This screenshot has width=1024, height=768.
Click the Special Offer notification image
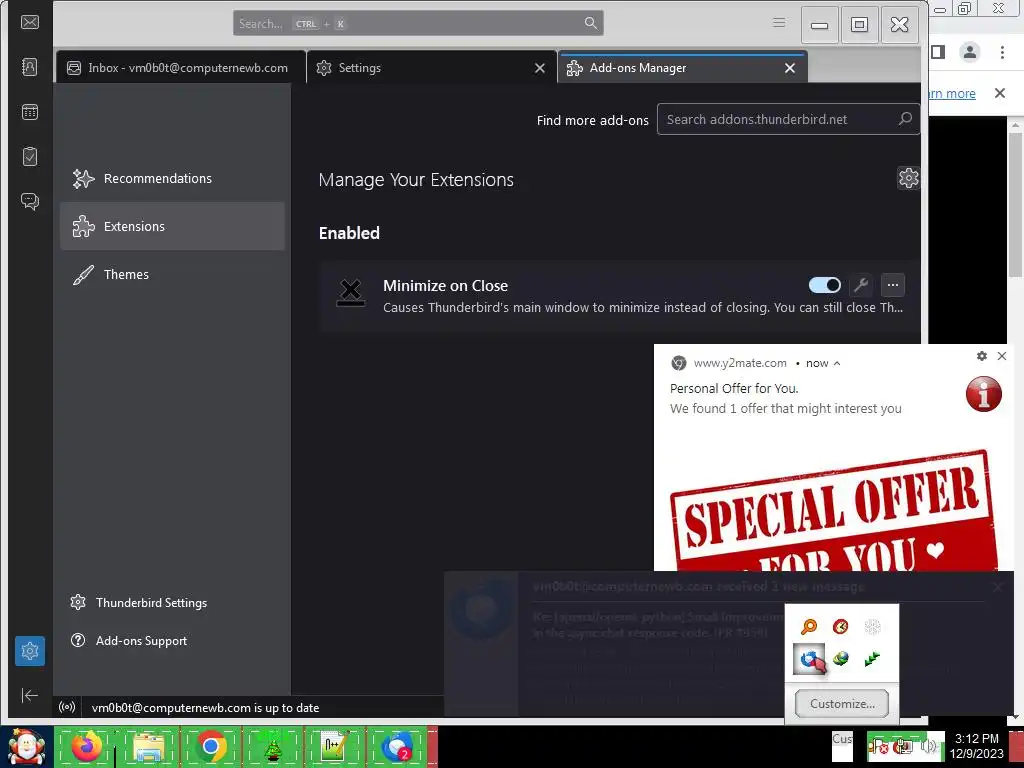pyautogui.click(x=834, y=509)
